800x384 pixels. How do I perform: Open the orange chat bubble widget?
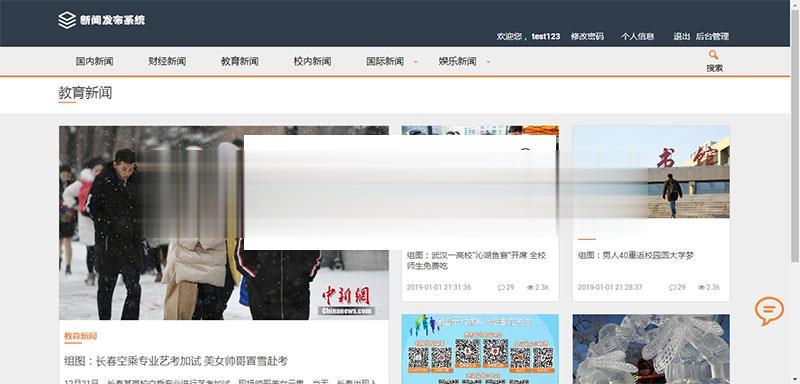coord(769,311)
